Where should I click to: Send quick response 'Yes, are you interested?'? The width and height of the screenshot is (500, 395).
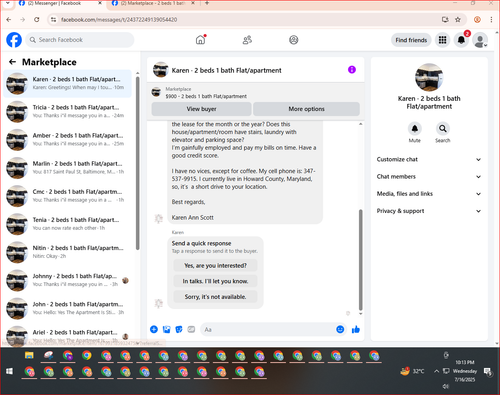215,266
